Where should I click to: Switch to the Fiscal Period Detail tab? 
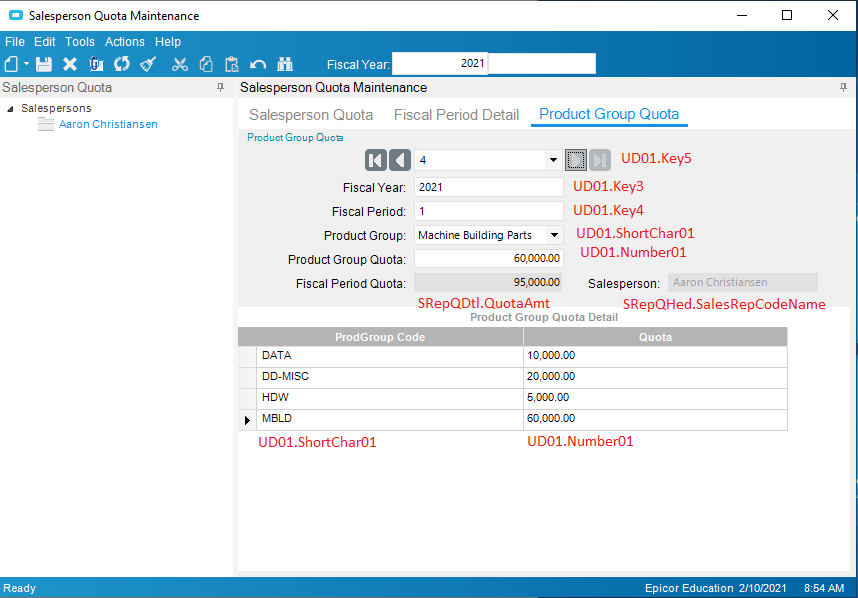pos(456,115)
